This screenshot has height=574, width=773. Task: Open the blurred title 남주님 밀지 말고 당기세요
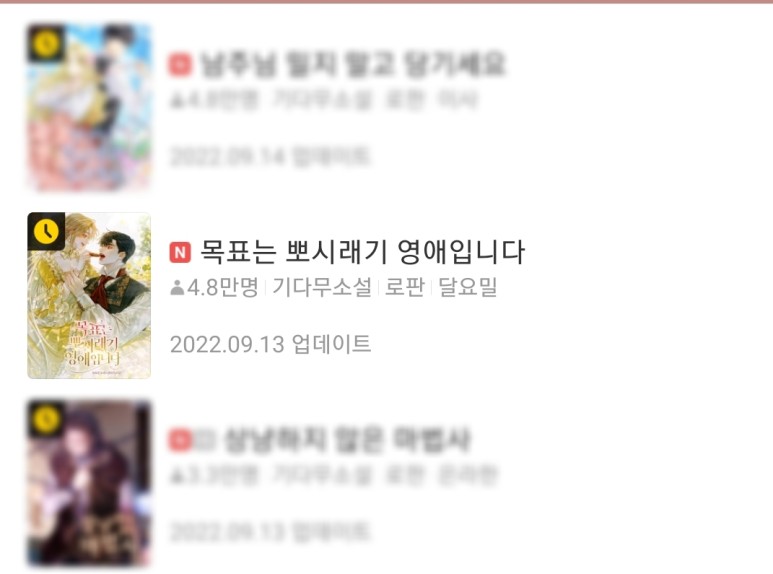click(353, 64)
